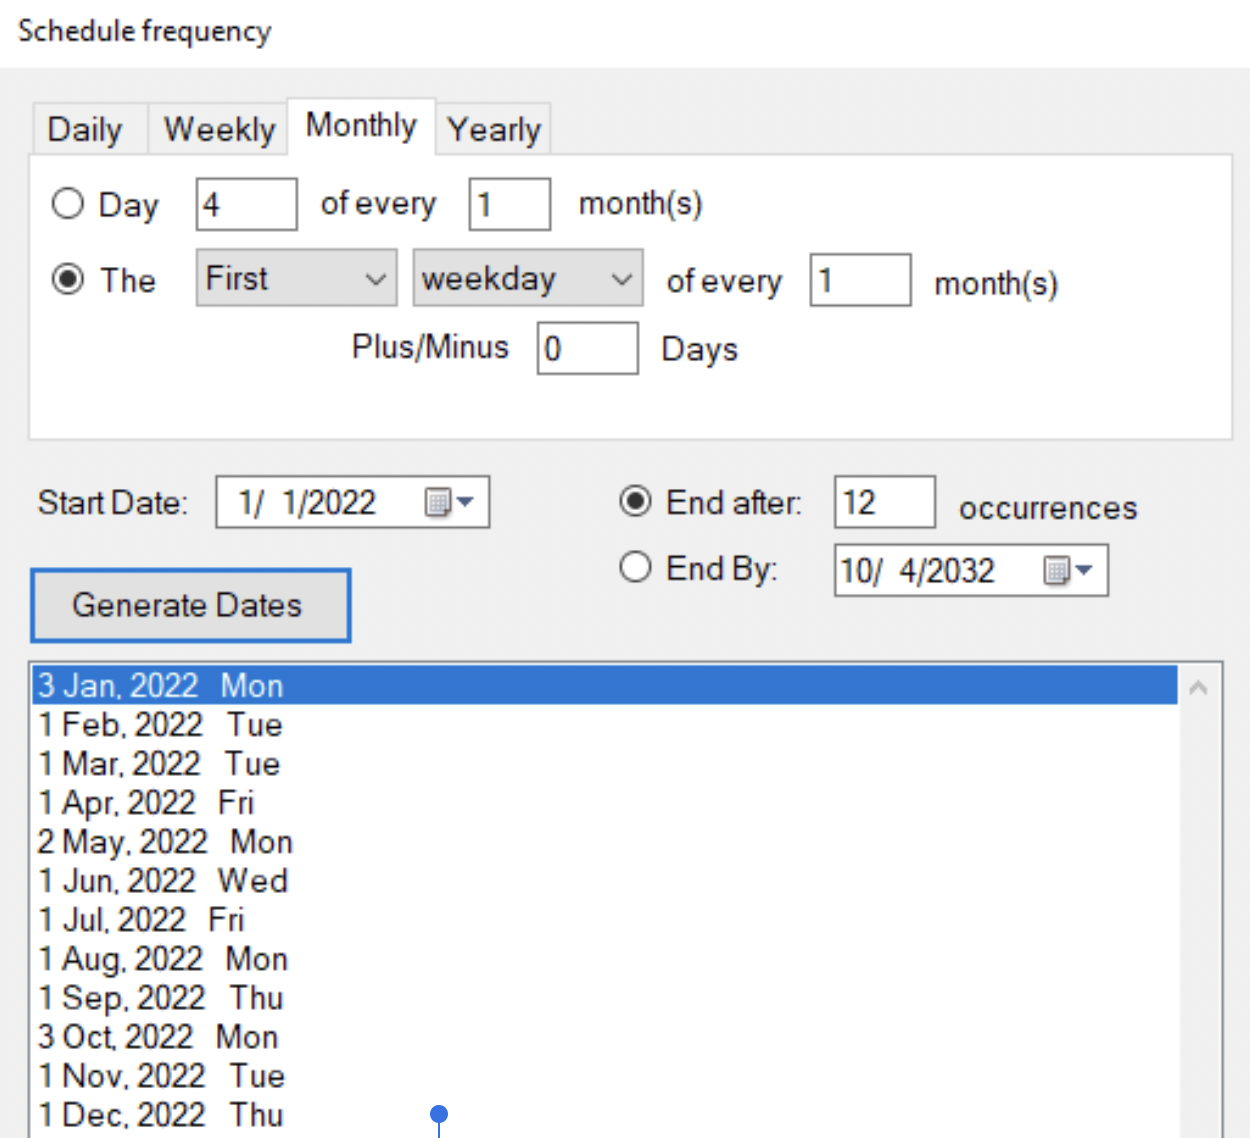Choose the "End By" option
Image resolution: width=1250 pixels, height=1138 pixels.
[x=636, y=567]
